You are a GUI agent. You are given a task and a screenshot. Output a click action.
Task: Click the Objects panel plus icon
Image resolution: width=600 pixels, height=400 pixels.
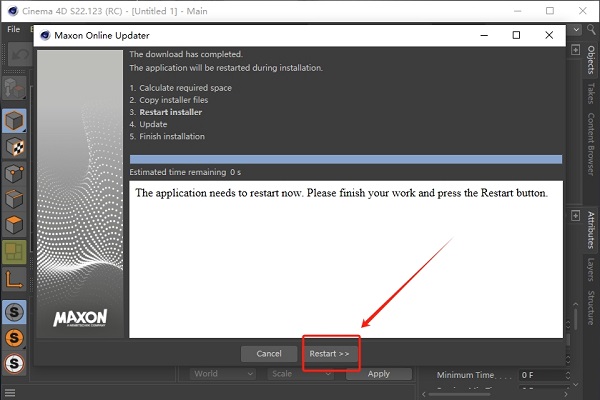click(576, 49)
